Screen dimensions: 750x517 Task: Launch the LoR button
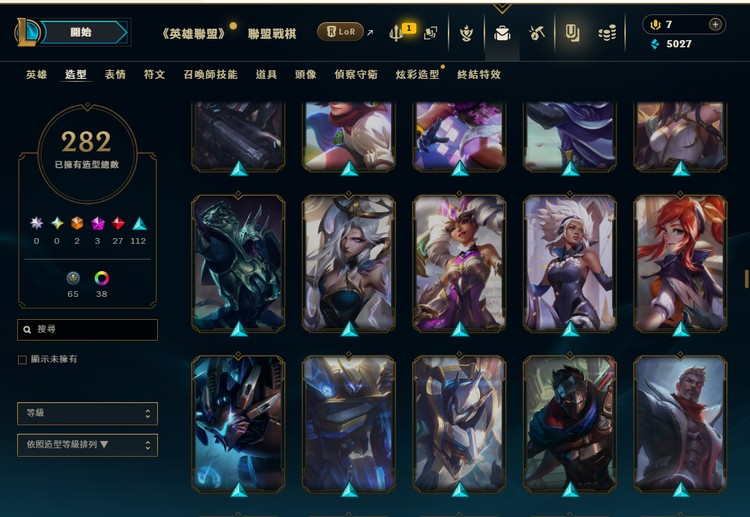(x=340, y=32)
